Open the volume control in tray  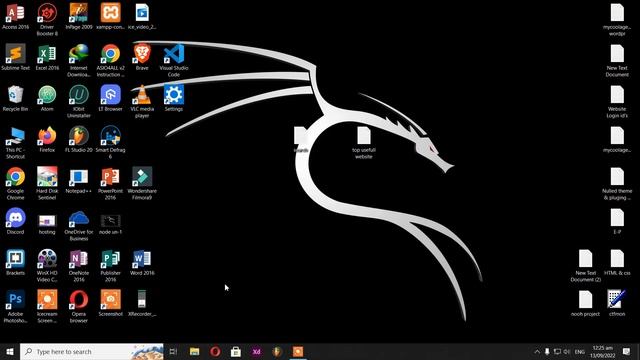point(567,351)
